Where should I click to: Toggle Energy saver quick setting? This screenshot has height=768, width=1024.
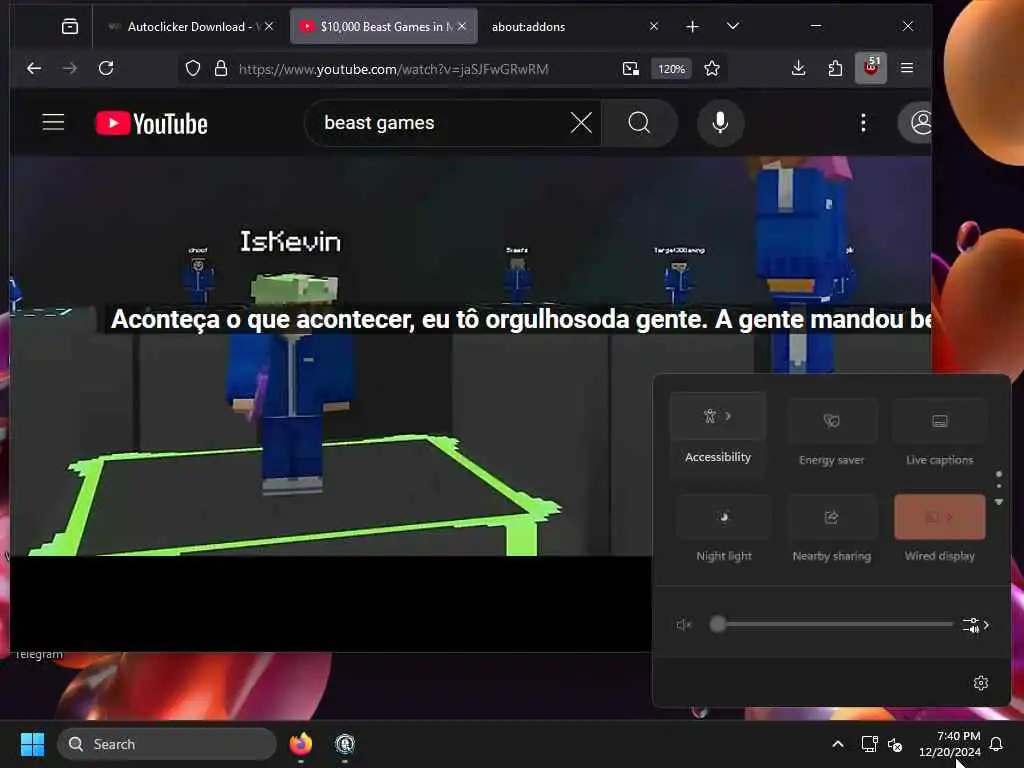click(831, 421)
